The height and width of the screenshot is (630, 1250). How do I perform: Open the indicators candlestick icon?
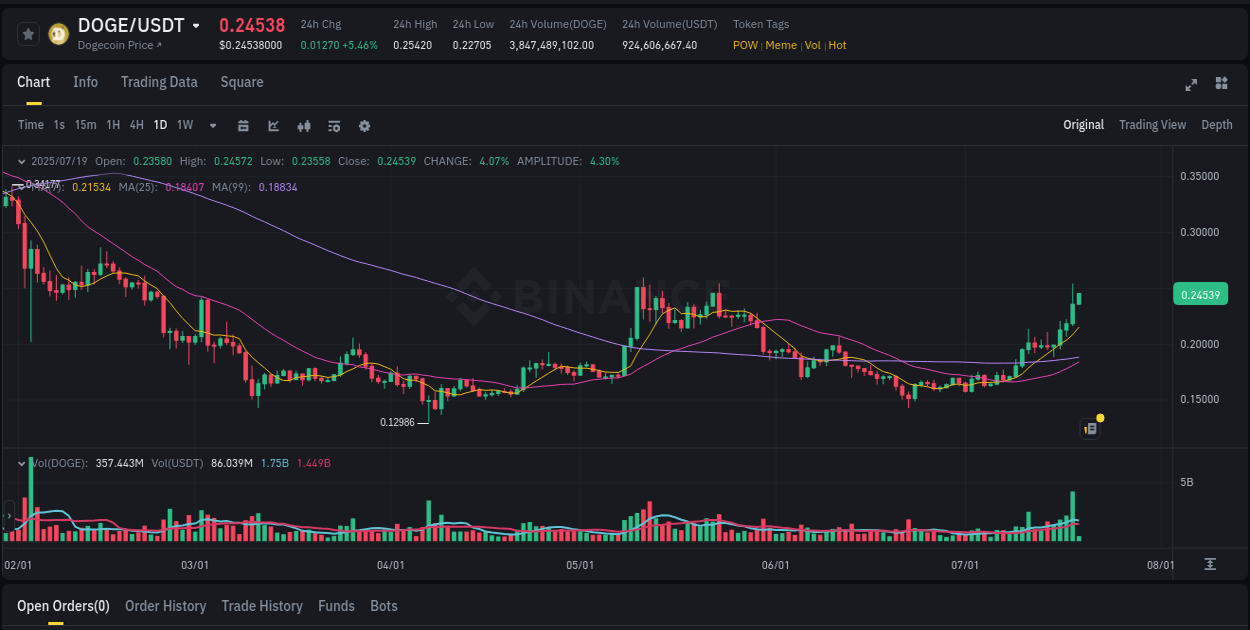pos(303,126)
